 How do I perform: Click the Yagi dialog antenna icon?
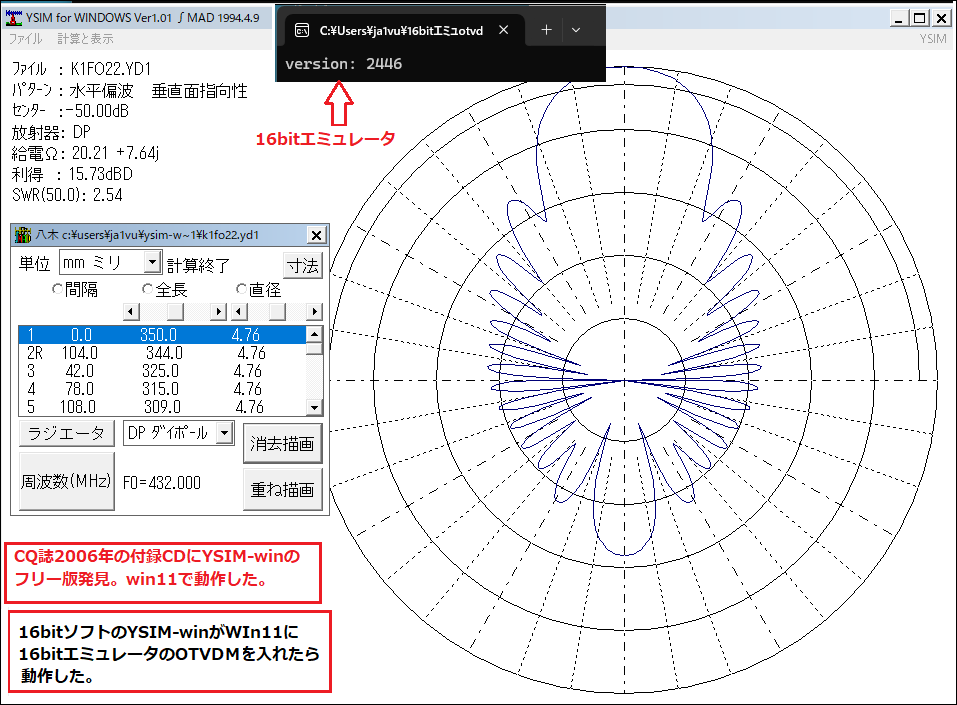(23, 235)
